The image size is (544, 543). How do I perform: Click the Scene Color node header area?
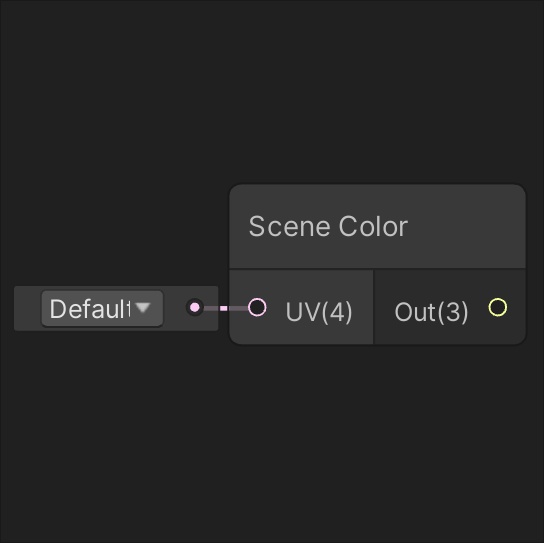(x=377, y=227)
